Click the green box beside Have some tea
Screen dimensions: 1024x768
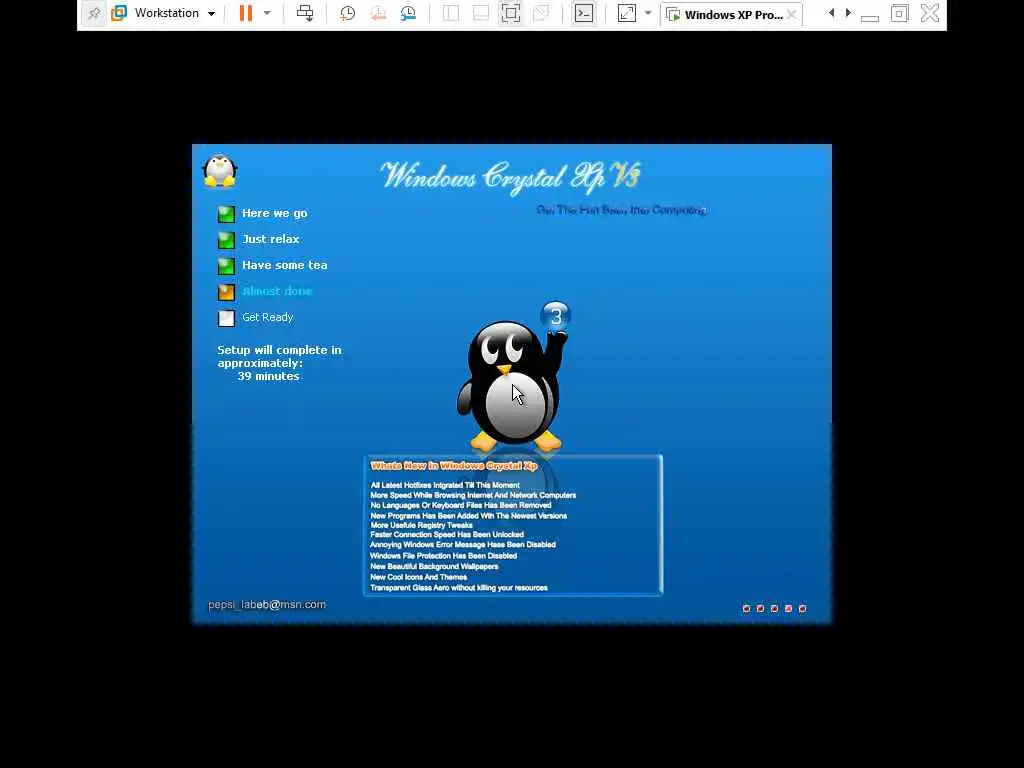(226, 266)
